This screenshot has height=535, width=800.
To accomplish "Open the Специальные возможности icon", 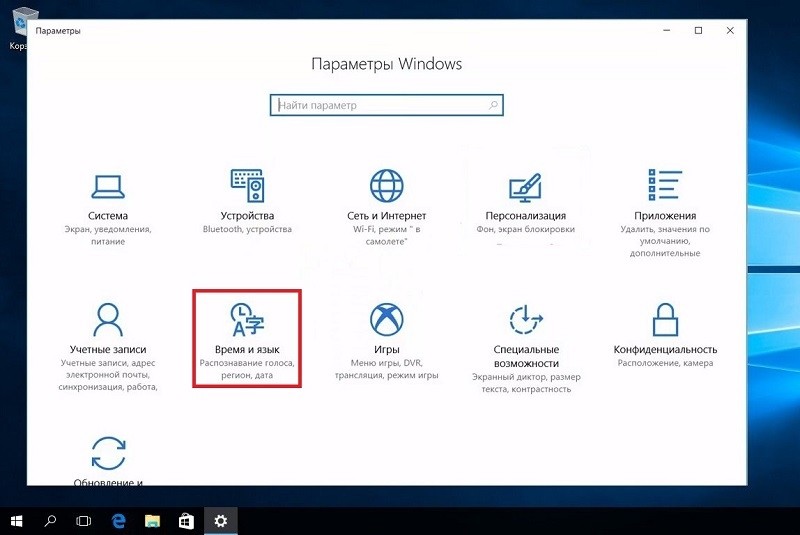I will 526,320.
